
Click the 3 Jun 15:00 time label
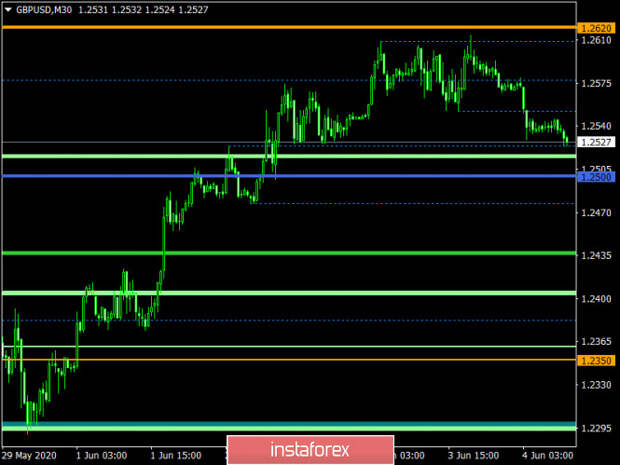(473, 456)
